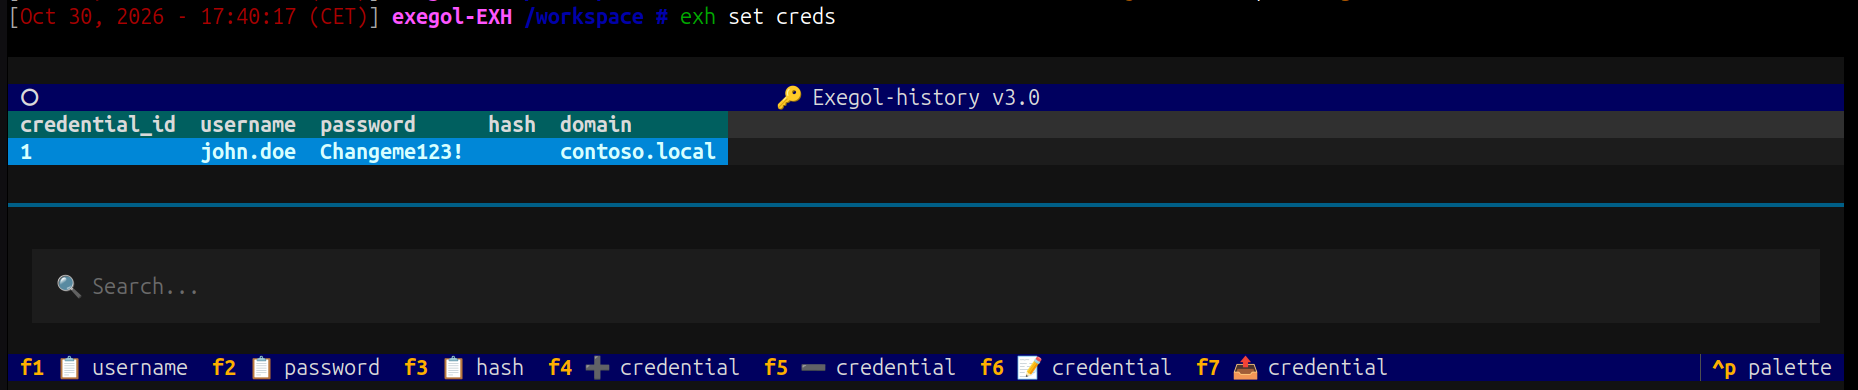Copy hash with the f3 clipboard icon
Viewport: 1858px width, 390px height.
[x=453, y=368]
